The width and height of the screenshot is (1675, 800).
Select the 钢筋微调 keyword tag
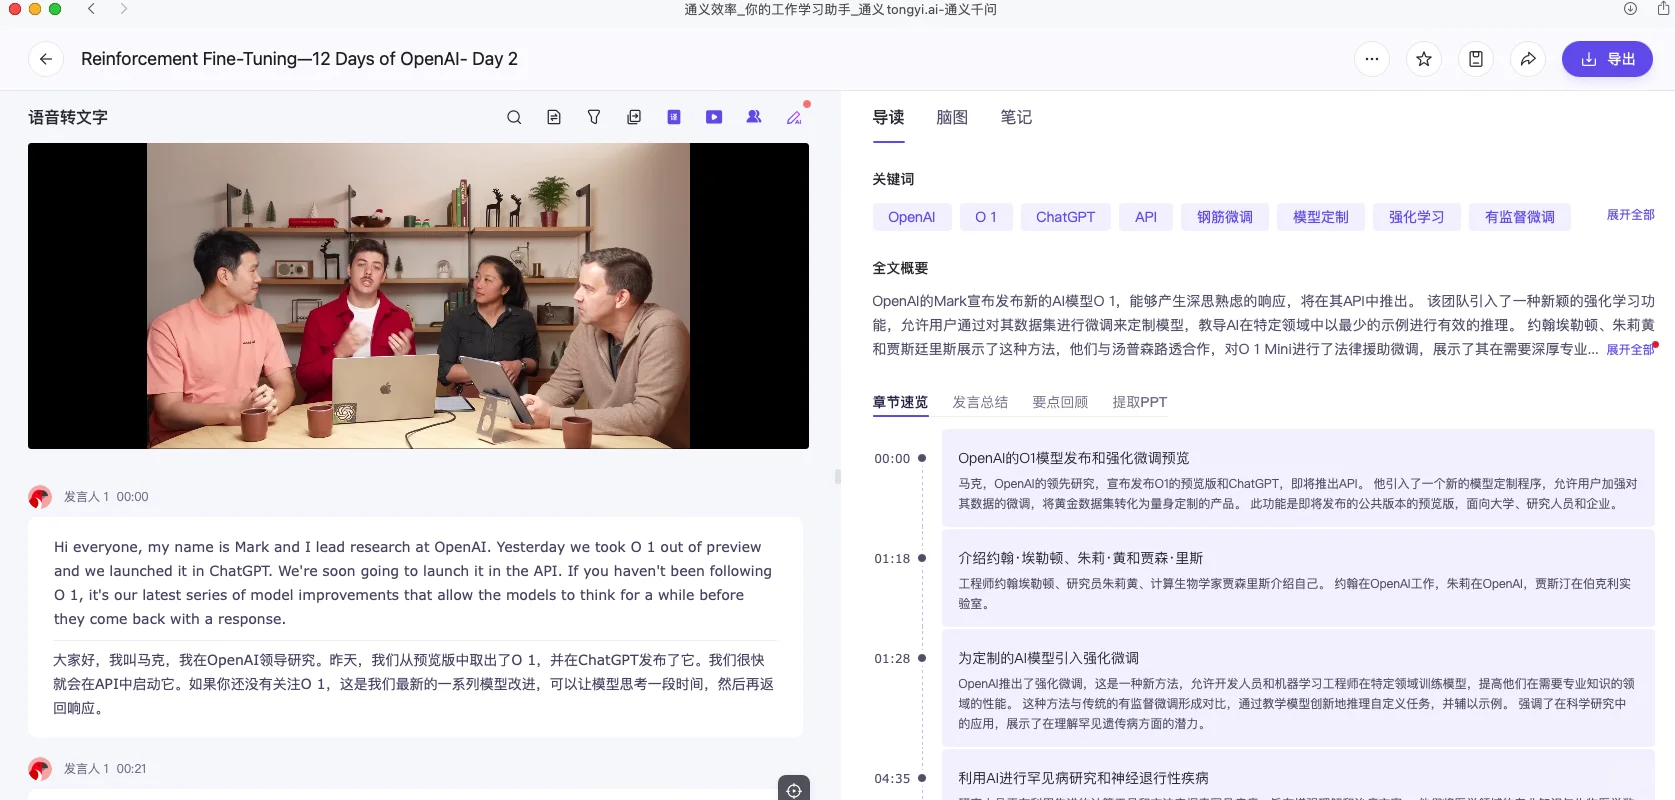[1225, 217]
